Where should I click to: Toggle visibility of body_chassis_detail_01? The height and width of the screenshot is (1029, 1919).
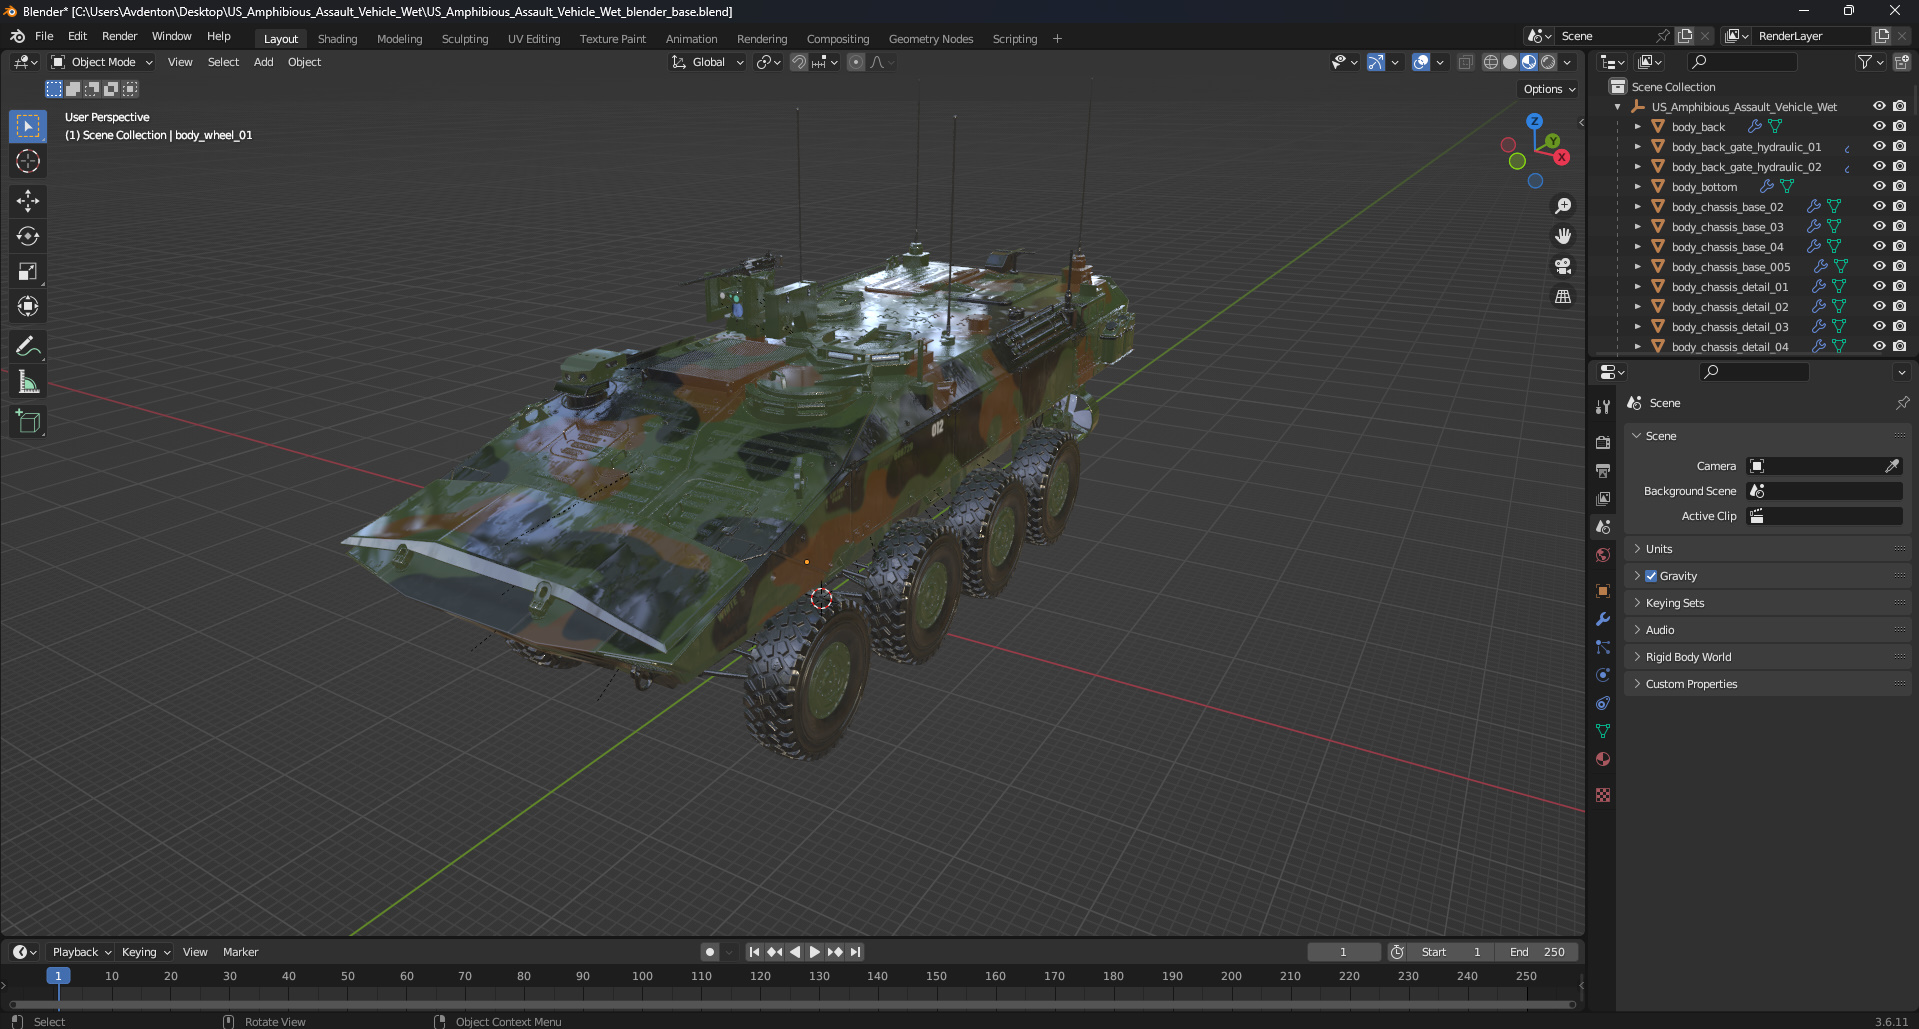[1879, 286]
